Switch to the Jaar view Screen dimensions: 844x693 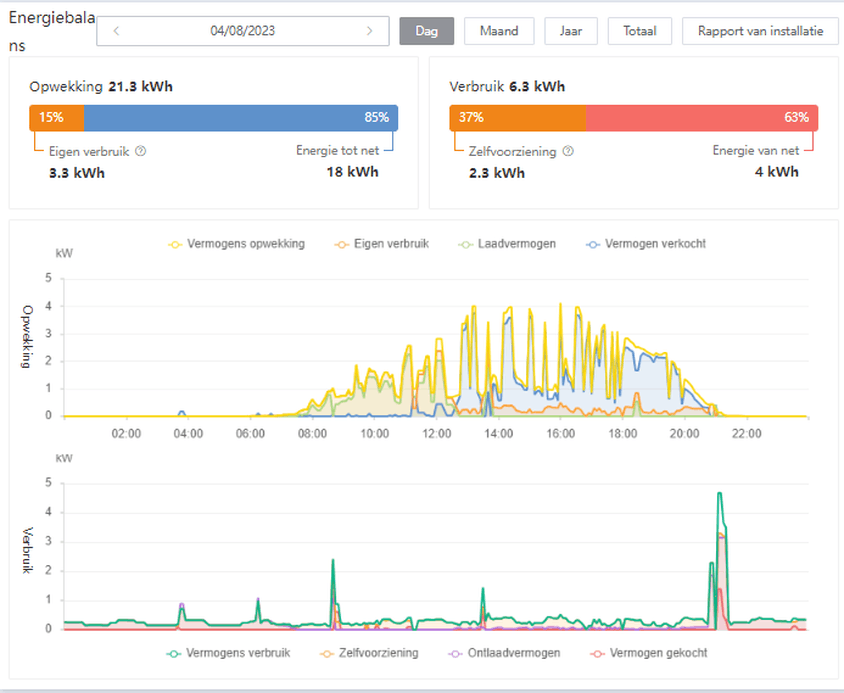[x=571, y=31]
